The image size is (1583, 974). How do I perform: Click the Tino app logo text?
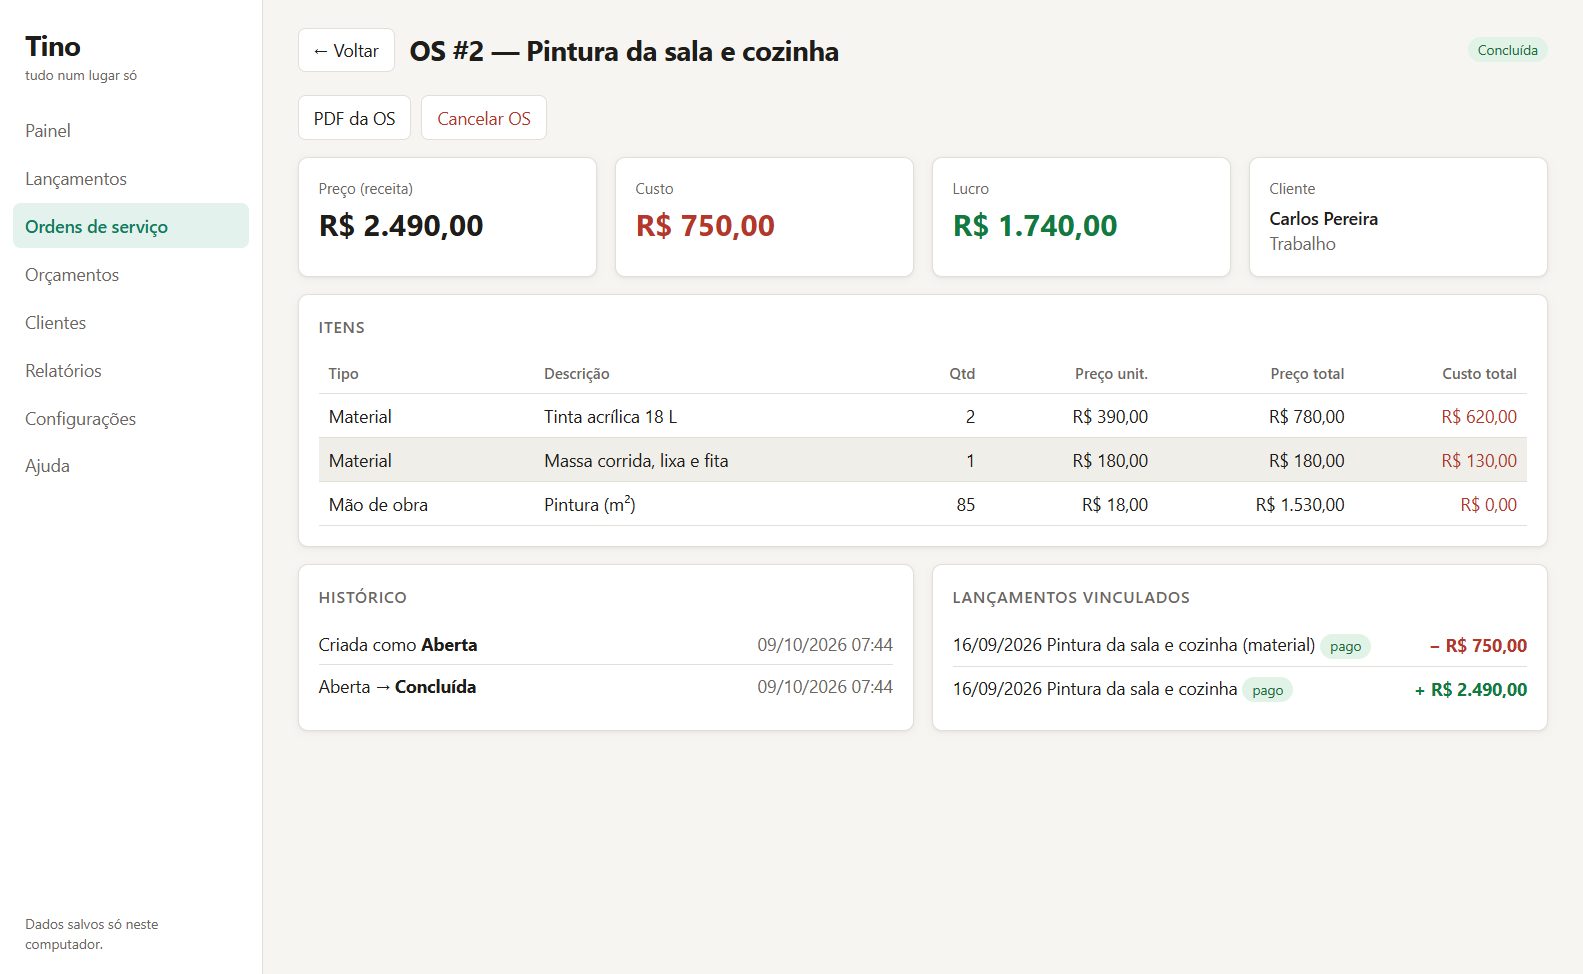coord(53,47)
